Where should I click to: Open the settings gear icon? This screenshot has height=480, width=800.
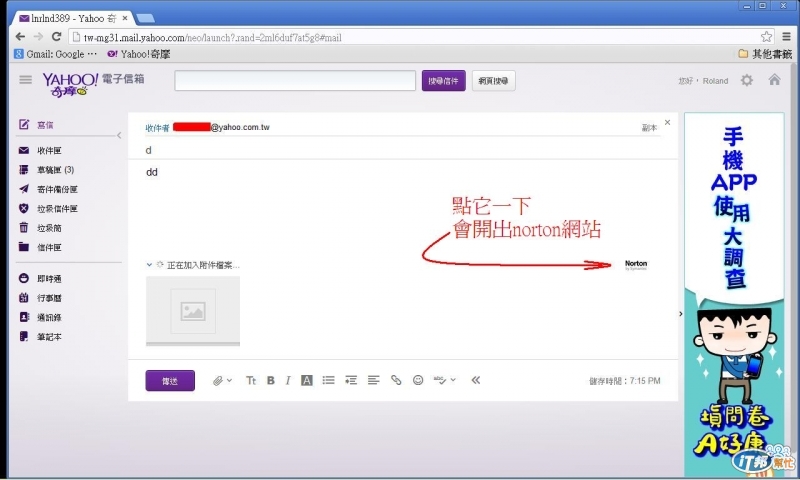pos(747,80)
